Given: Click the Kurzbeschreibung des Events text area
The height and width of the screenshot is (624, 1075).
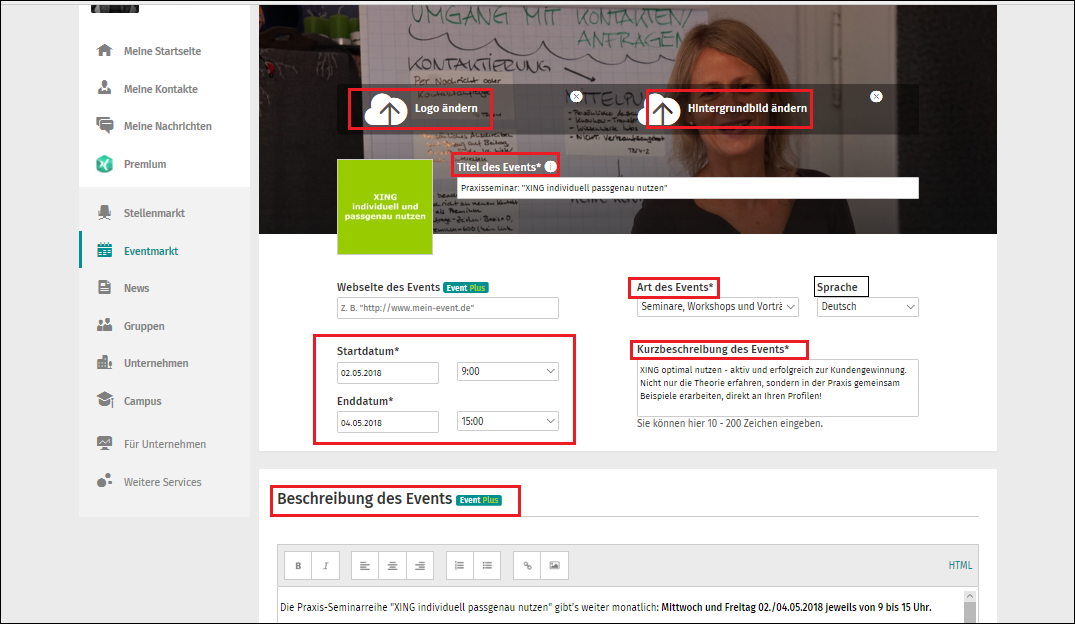Looking at the screenshot, I should pyautogui.click(x=777, y=387).
